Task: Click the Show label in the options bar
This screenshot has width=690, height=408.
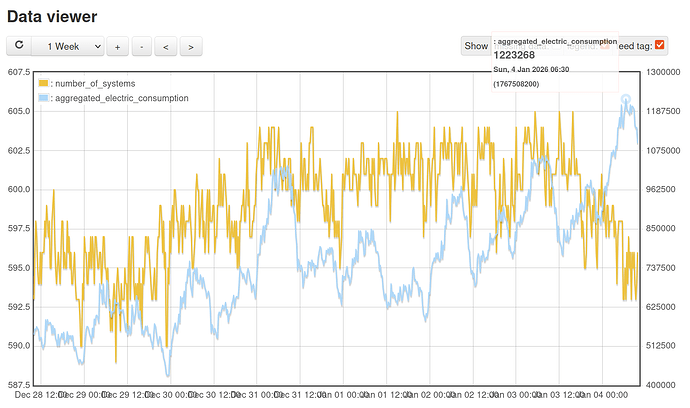Action: pos(474,45)
